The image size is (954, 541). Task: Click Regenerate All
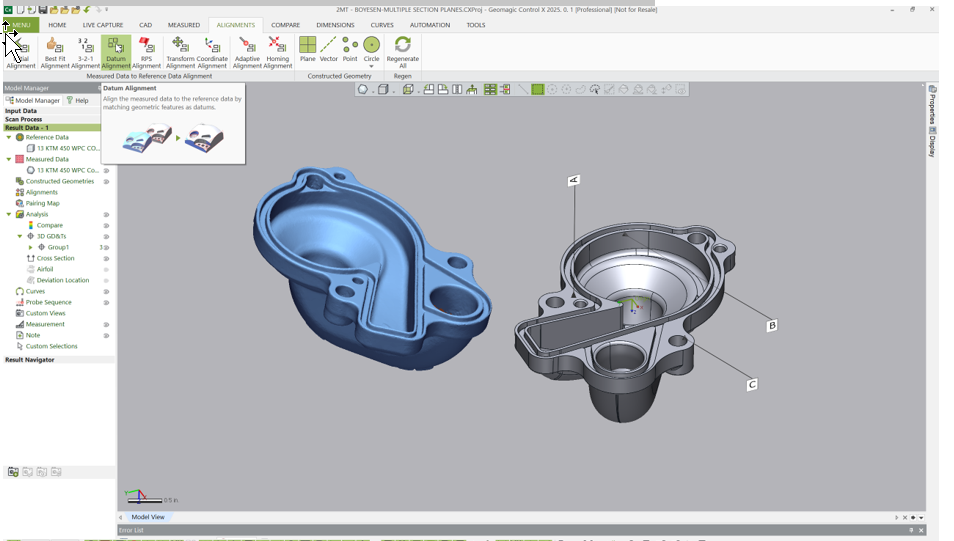click(x=402, y=52)
